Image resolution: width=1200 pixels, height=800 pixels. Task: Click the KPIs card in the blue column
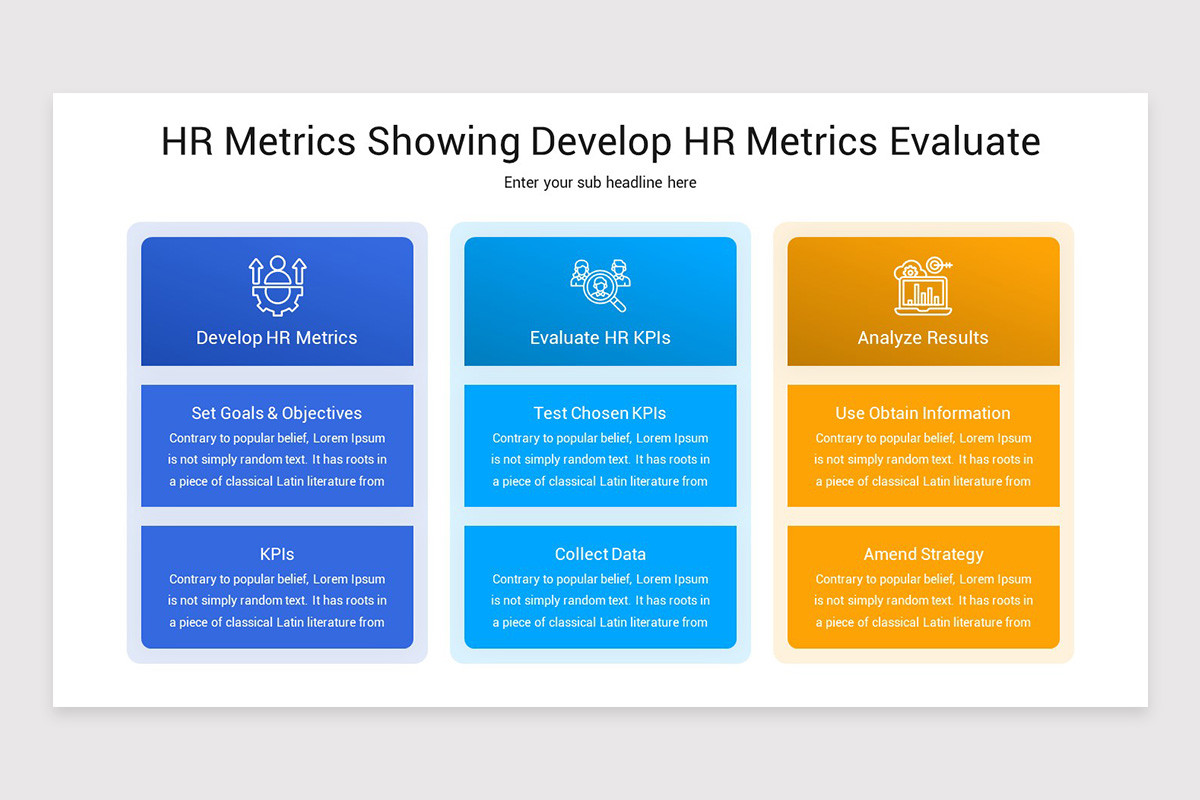click(x=277, y=588)
